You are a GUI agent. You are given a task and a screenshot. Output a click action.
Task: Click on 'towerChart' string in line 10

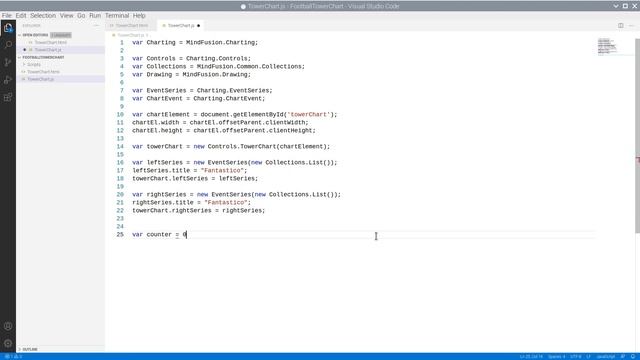point(309,114)
